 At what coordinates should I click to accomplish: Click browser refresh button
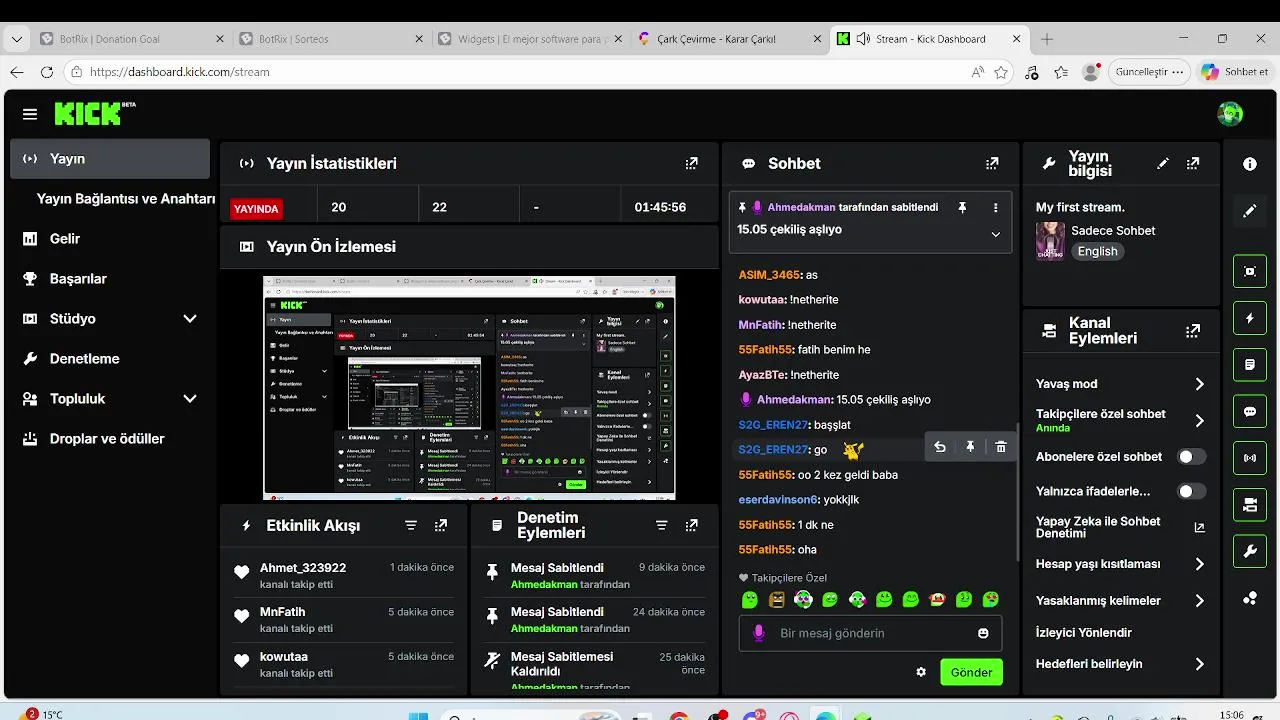pyautogui.click(x=47, y=72)
